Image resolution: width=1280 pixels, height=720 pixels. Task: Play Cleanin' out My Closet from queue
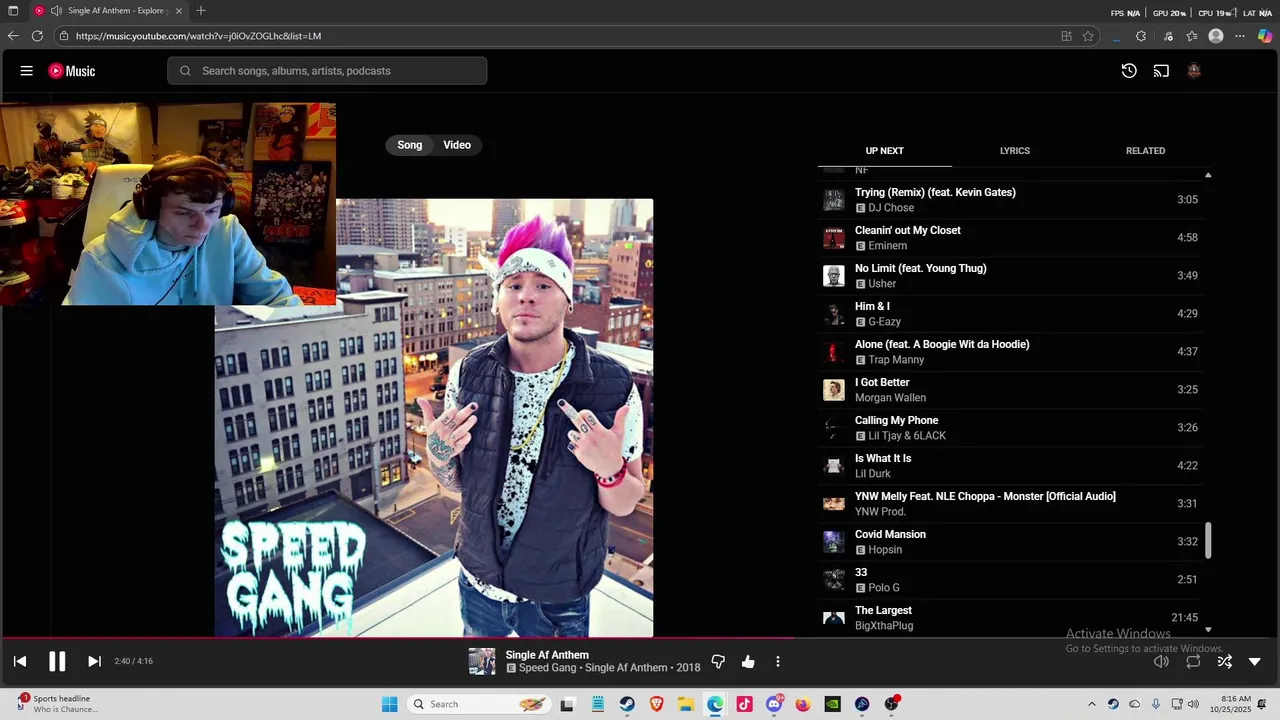[x=1010, y=238]
